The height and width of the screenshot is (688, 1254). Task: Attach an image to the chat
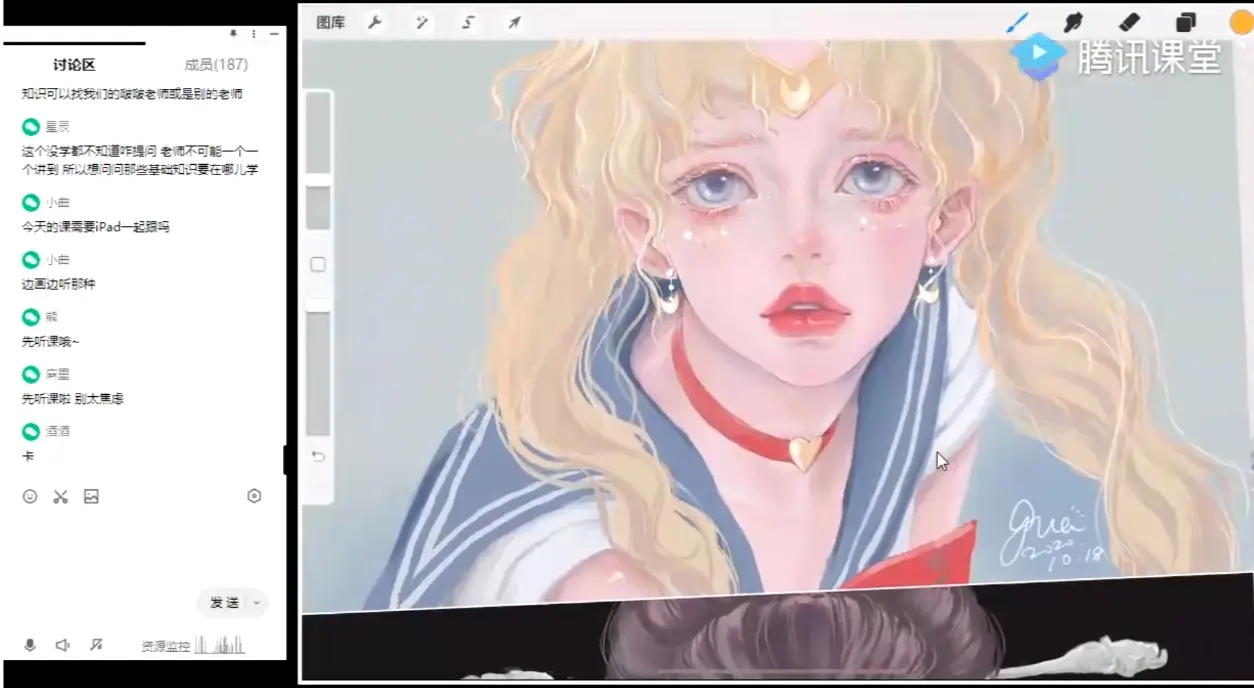(92, 496)
